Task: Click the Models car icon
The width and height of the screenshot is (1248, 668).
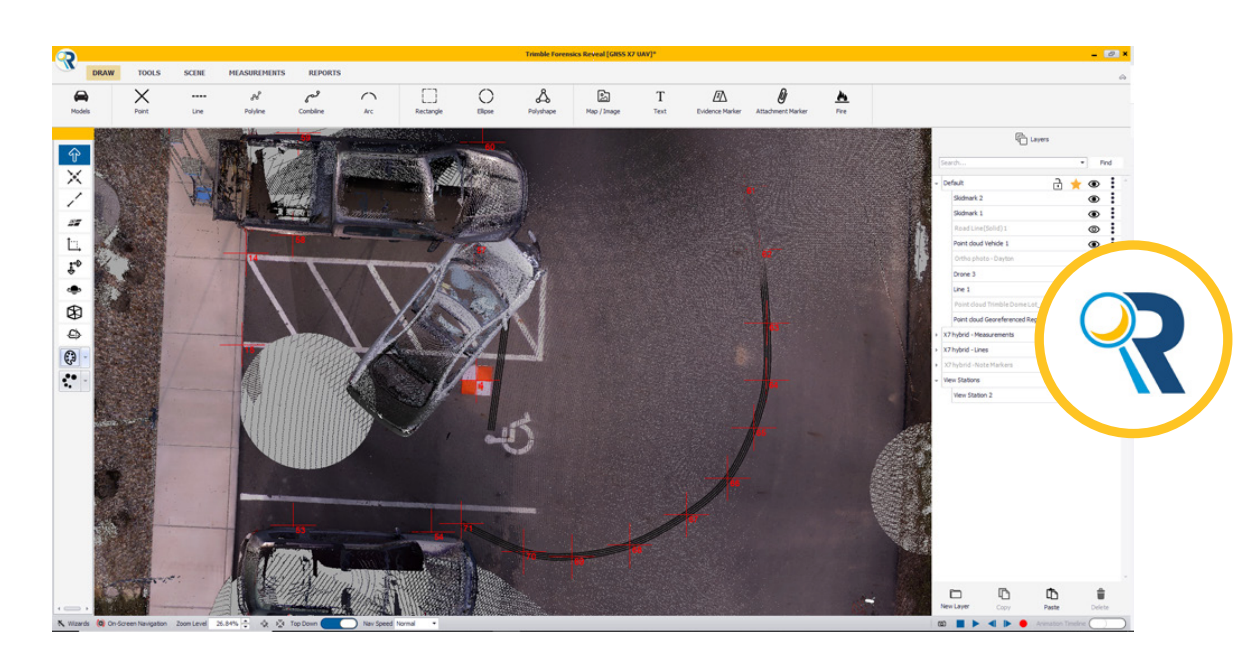Action: click(81, 100)
